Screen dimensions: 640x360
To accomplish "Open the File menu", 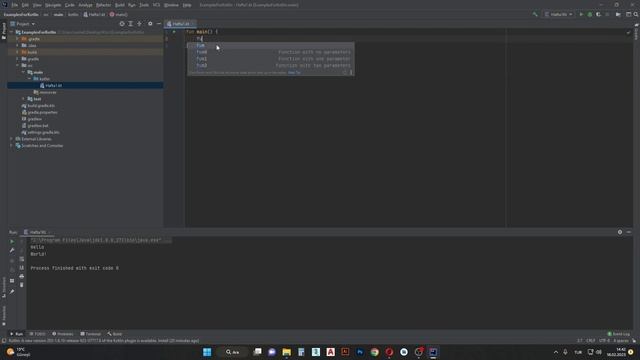I will (15, 5).
